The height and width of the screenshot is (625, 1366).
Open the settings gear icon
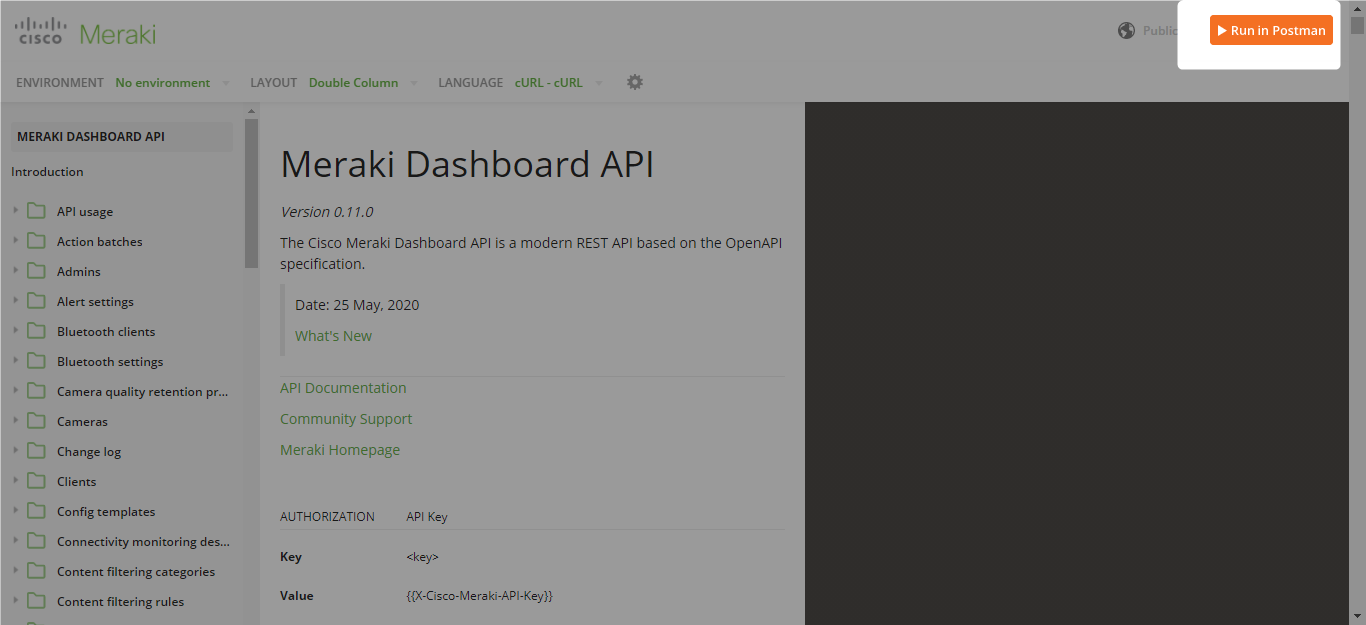tap(635, 82)
